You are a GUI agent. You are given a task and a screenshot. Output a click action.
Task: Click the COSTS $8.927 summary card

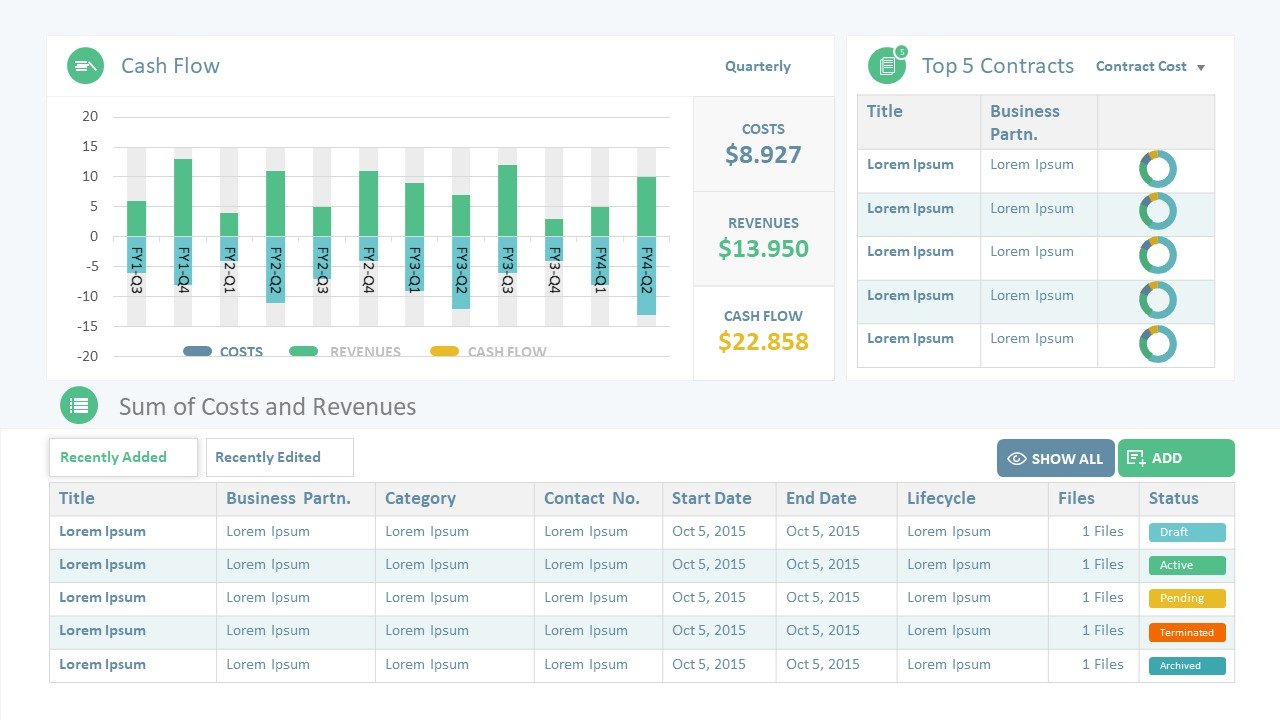coord(764,144)
